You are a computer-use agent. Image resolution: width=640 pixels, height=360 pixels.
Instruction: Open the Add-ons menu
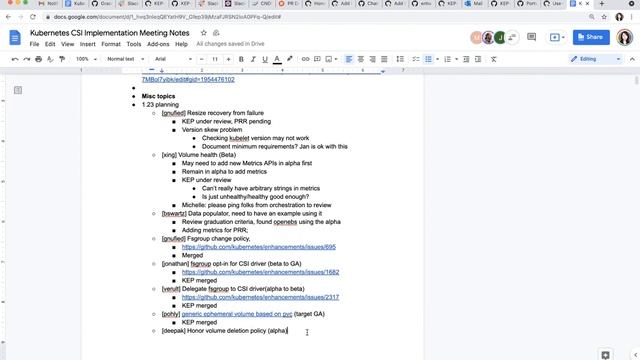(158, 44)
